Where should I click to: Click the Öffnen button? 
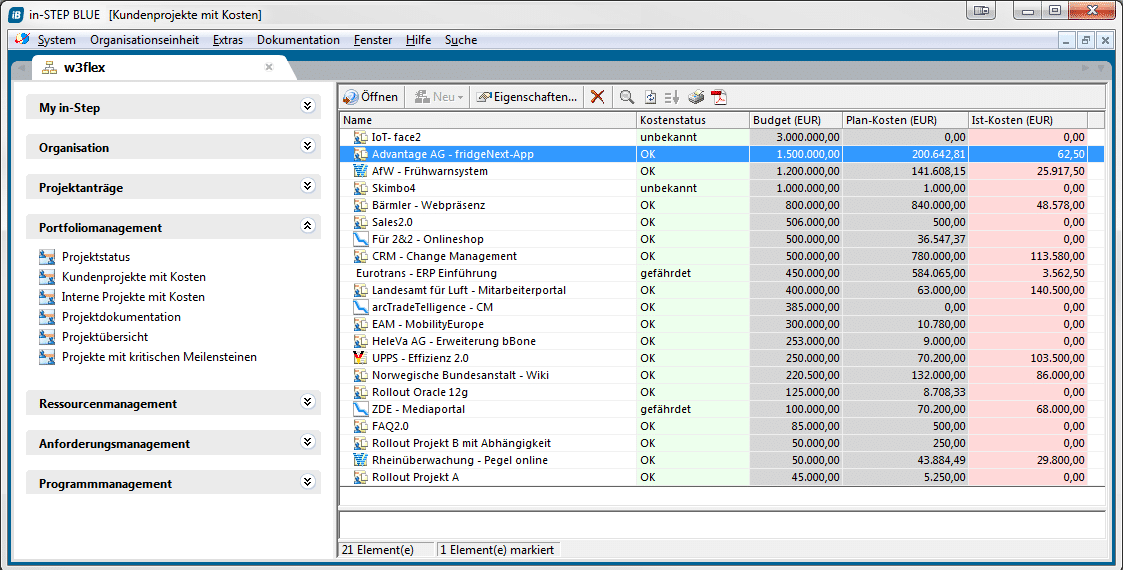371,97
